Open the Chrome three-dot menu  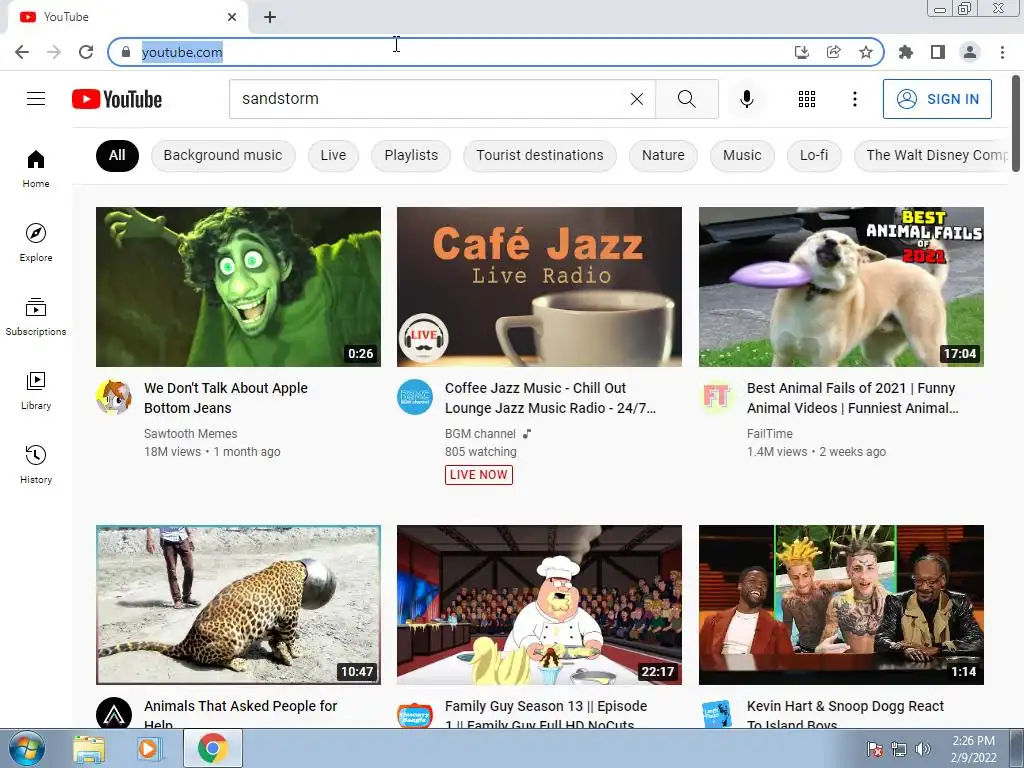[1002, 52]
